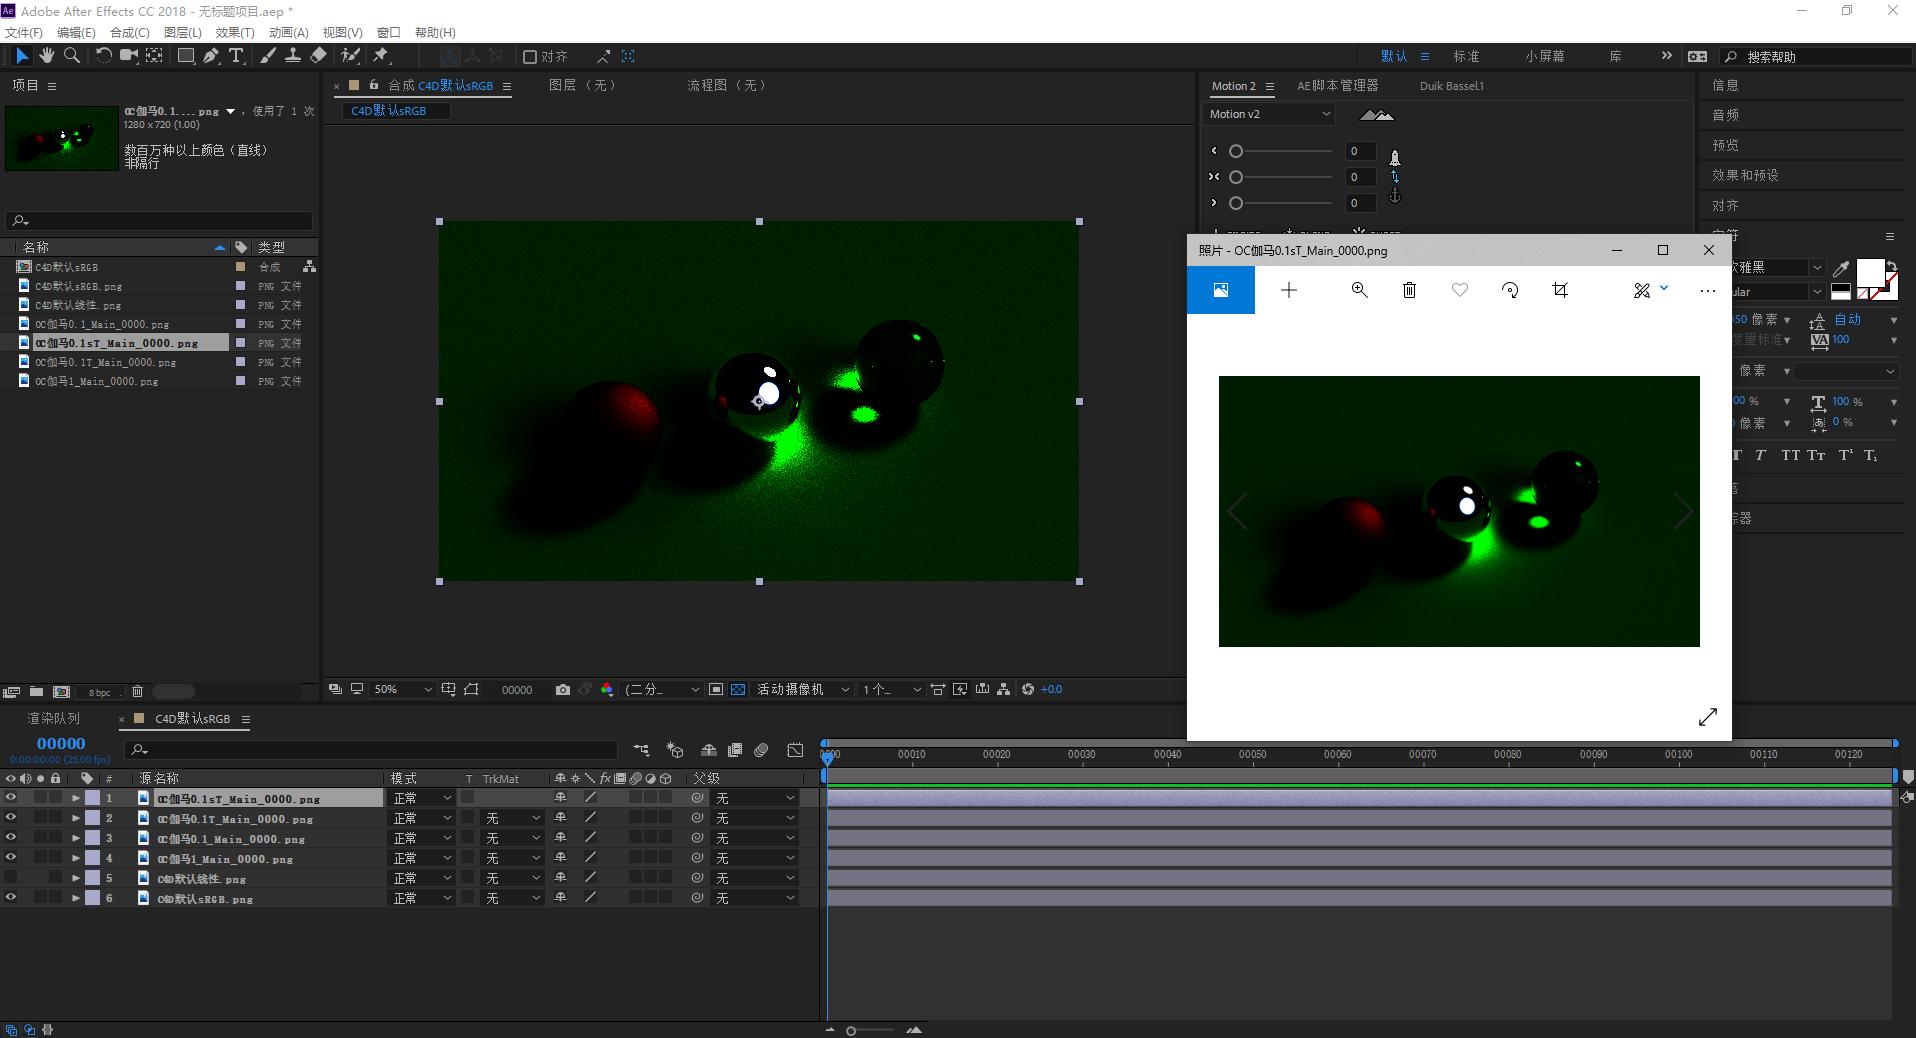Open the 活动摄像机 view dropdown
Image resolution: width=1916 pixels, height=1038 pixels.
pos(803,690)
